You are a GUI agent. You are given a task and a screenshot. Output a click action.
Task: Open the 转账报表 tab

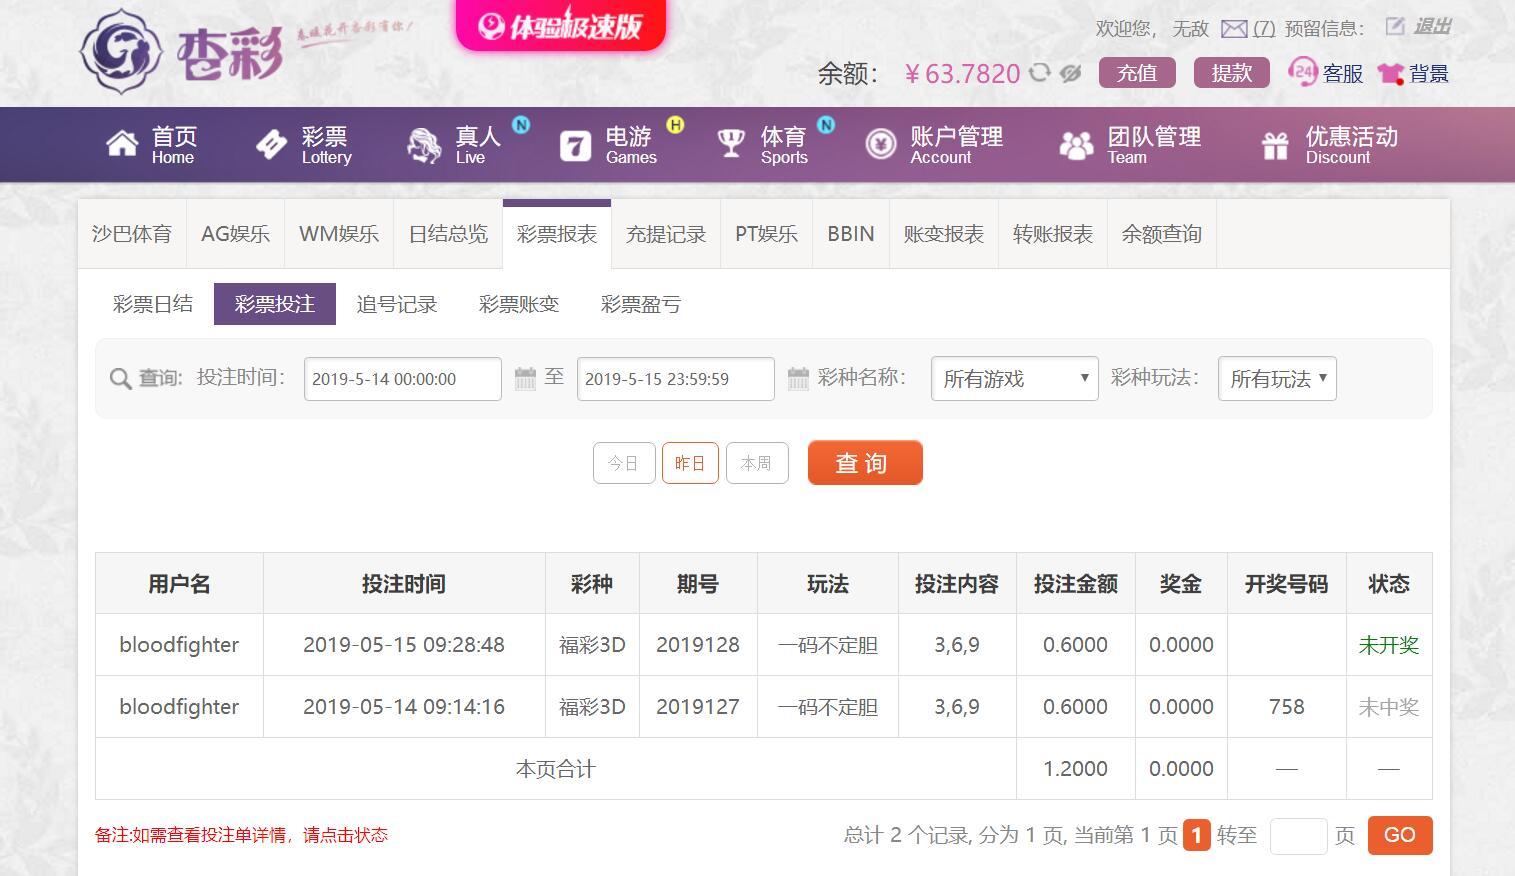coord(1053,234)
